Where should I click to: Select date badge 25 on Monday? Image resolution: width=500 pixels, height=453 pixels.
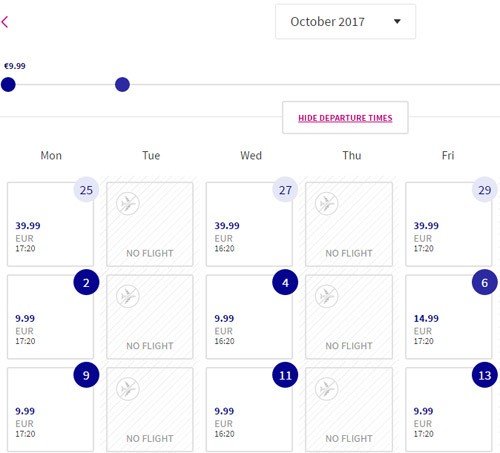coord(86,190)
